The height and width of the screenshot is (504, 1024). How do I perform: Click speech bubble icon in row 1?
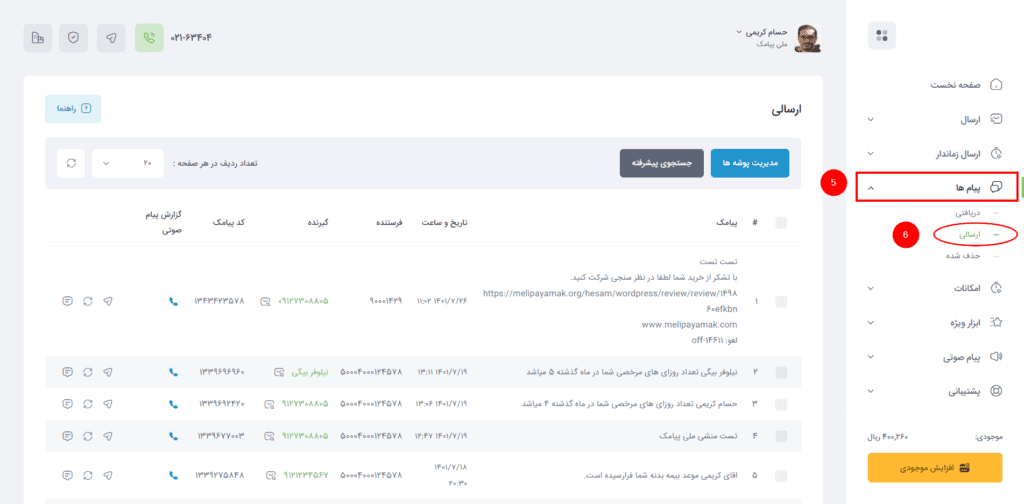click(x=67, y=302)
